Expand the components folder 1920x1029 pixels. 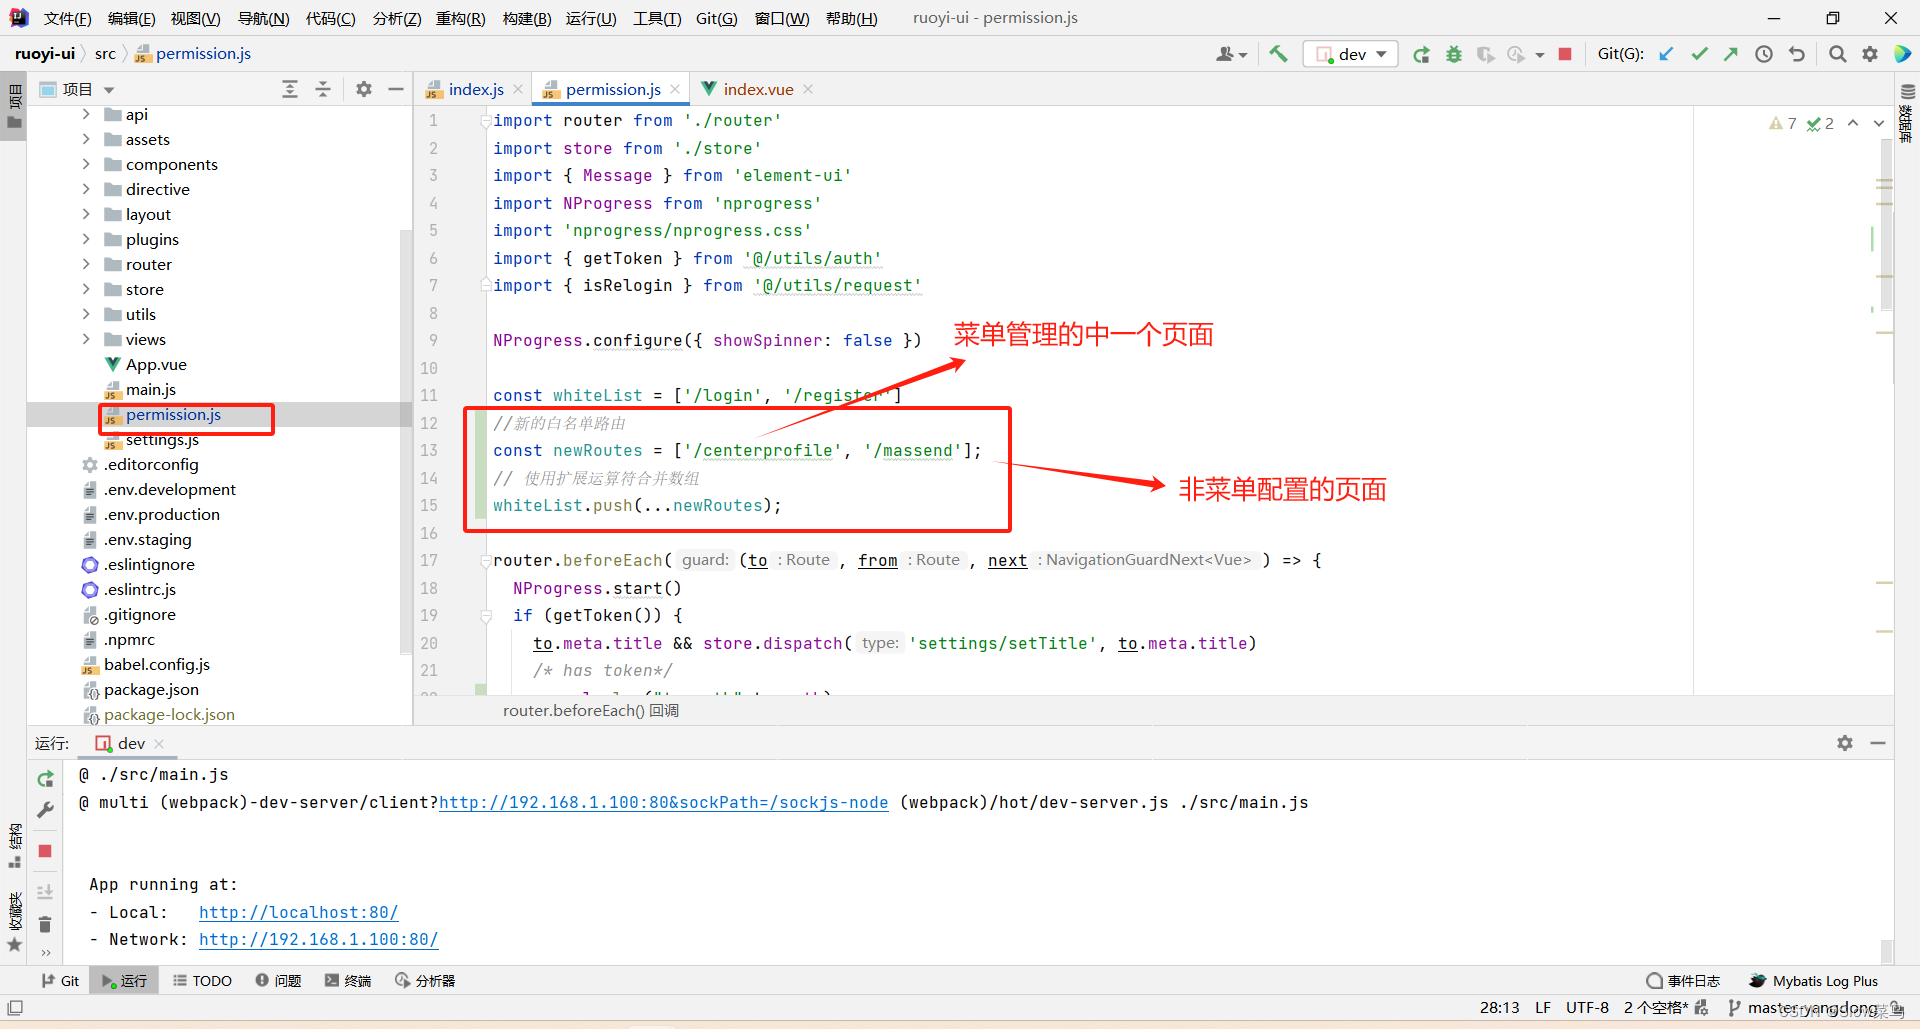pos(86,164)
